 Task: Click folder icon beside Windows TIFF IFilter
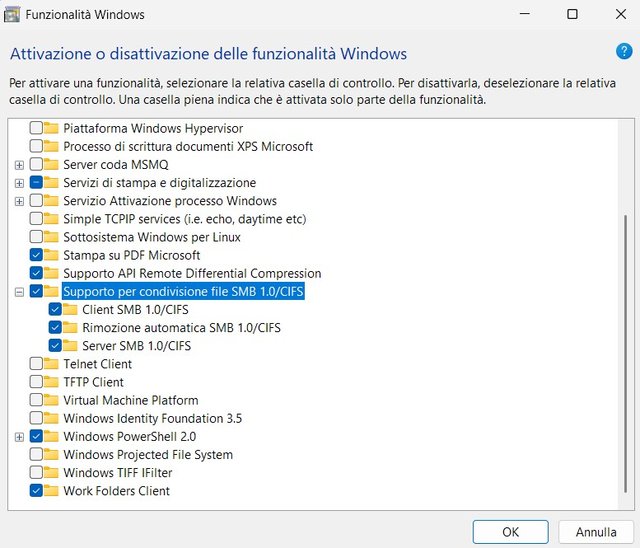[51, 473]
